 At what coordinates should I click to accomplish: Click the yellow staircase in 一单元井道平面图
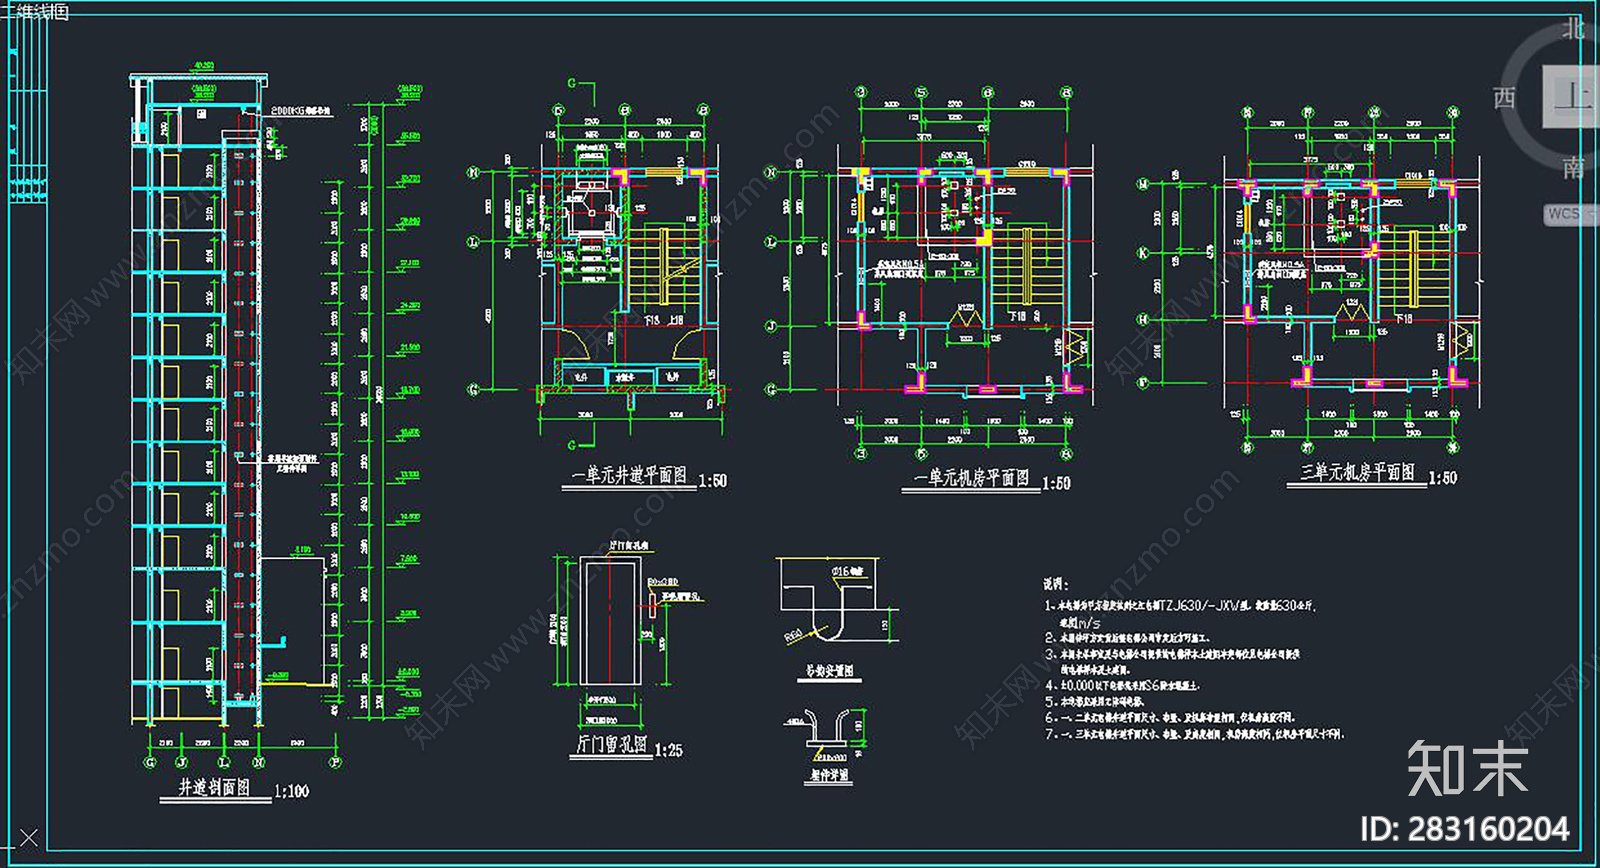658,267
